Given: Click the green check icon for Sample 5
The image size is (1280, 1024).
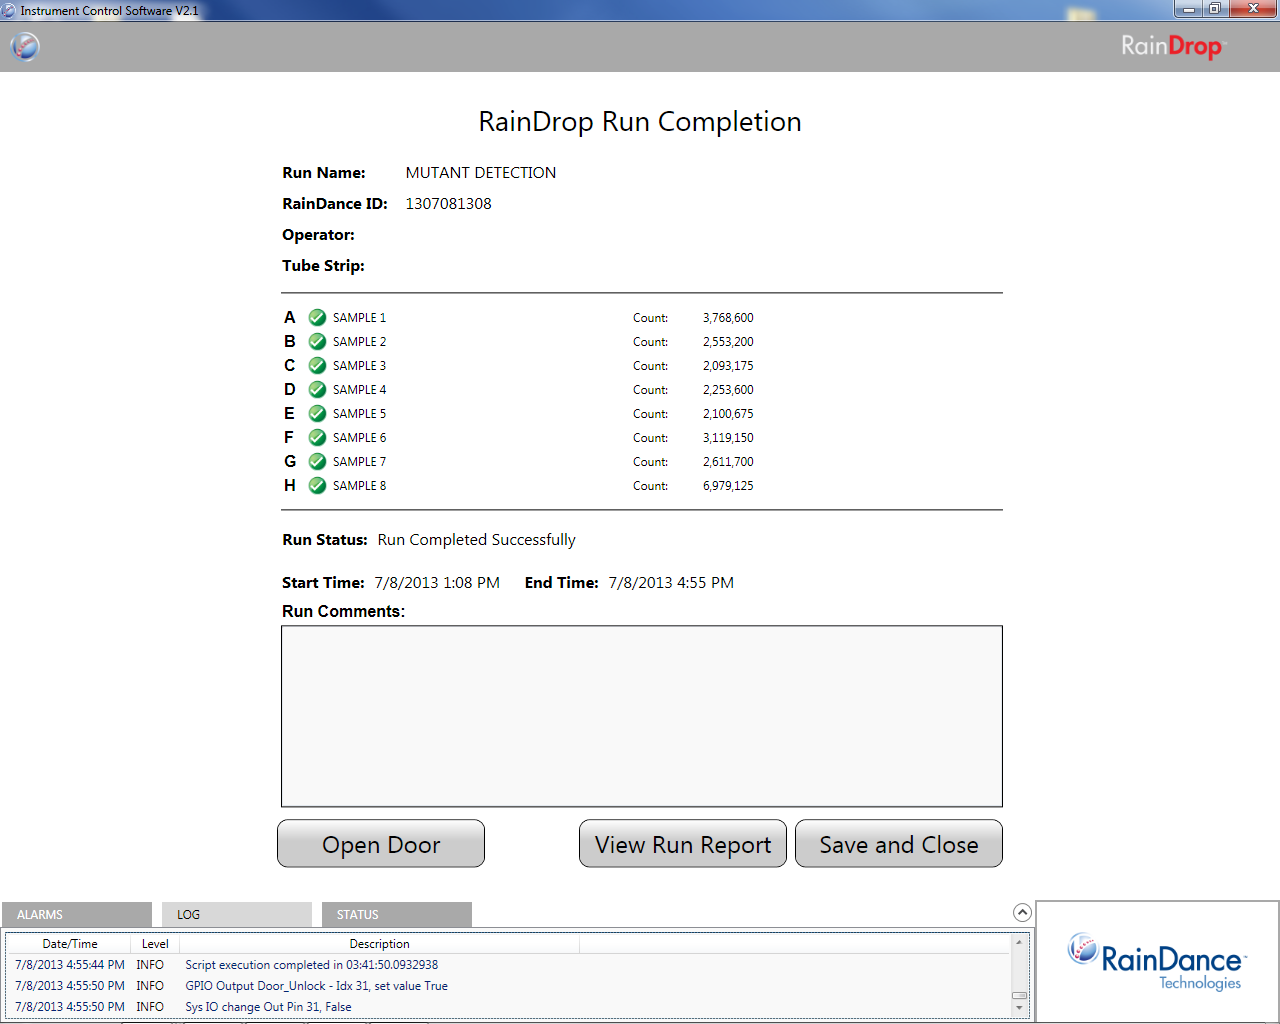Looking at the screenshot, I should pyautogui.click(x=317, y=414).
